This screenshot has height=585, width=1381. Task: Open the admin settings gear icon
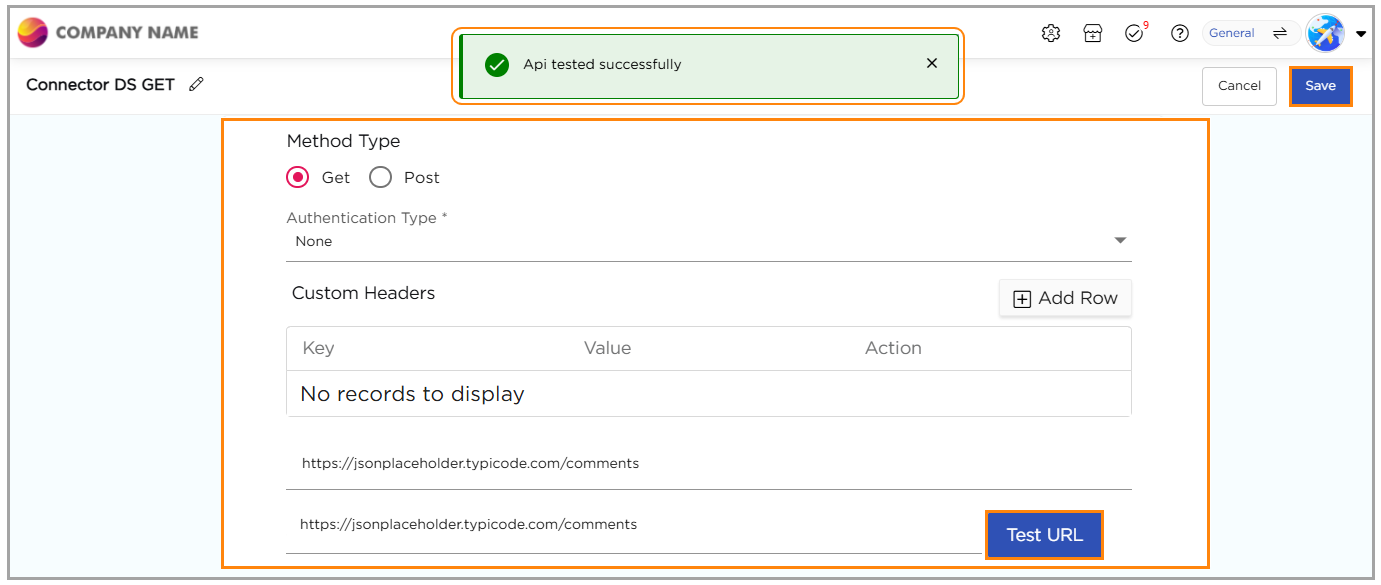1050,33
